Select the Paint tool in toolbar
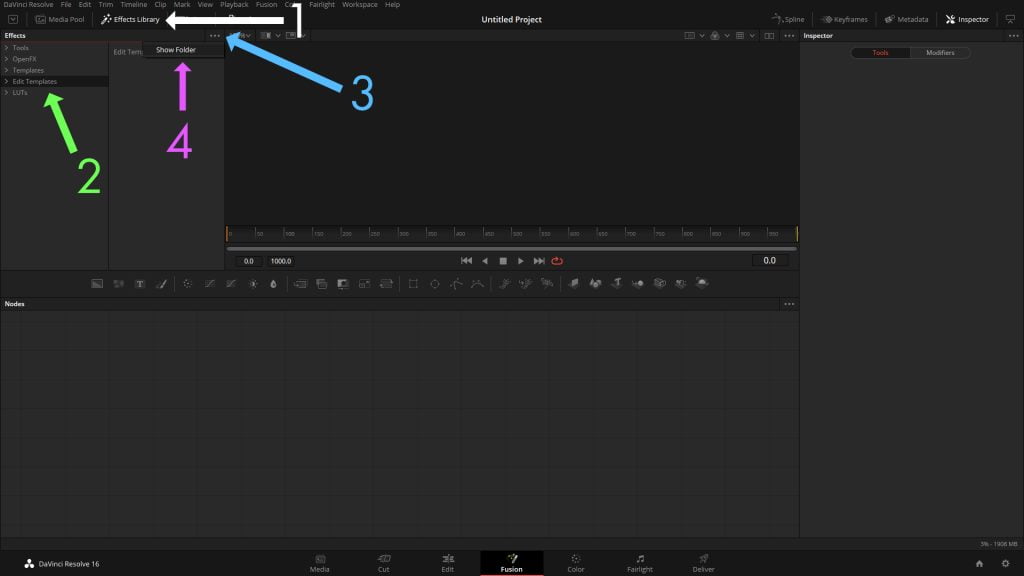The width and height of the screenshot is (1024, 576). pyautogui.click(x=161, y=283)
